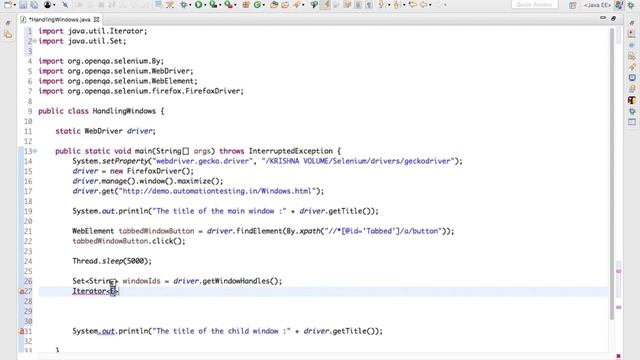Restore the left sidebar view stack
Screen dimensions: 640x360
click(8, 23)
